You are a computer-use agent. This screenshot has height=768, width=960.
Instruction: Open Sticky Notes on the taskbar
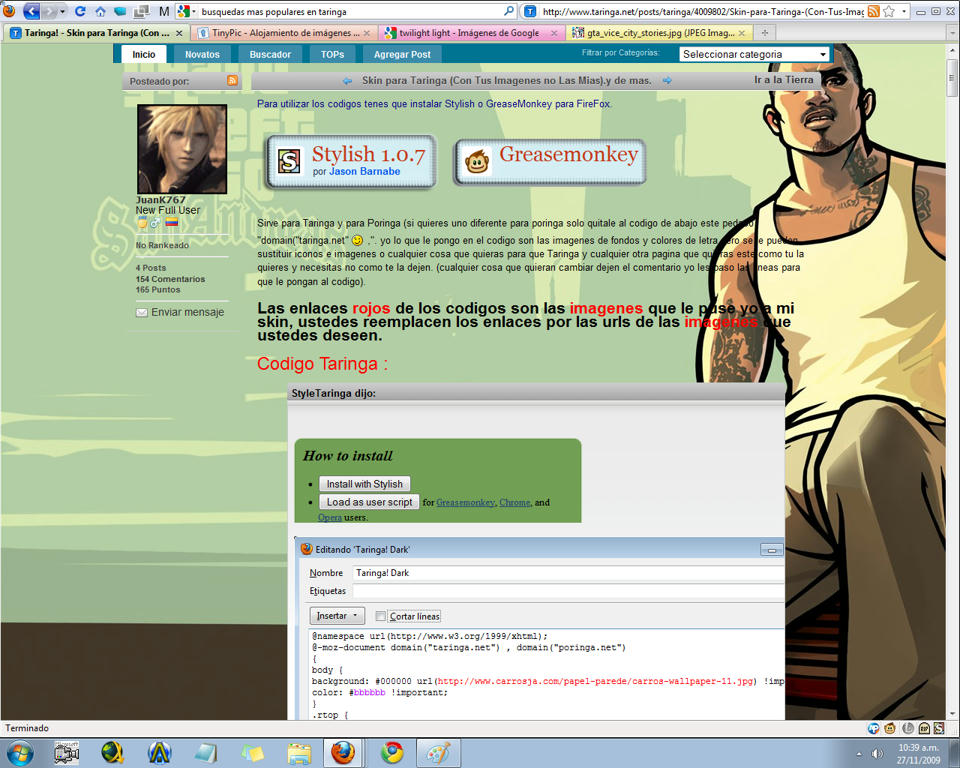click(x=252, y=753)
